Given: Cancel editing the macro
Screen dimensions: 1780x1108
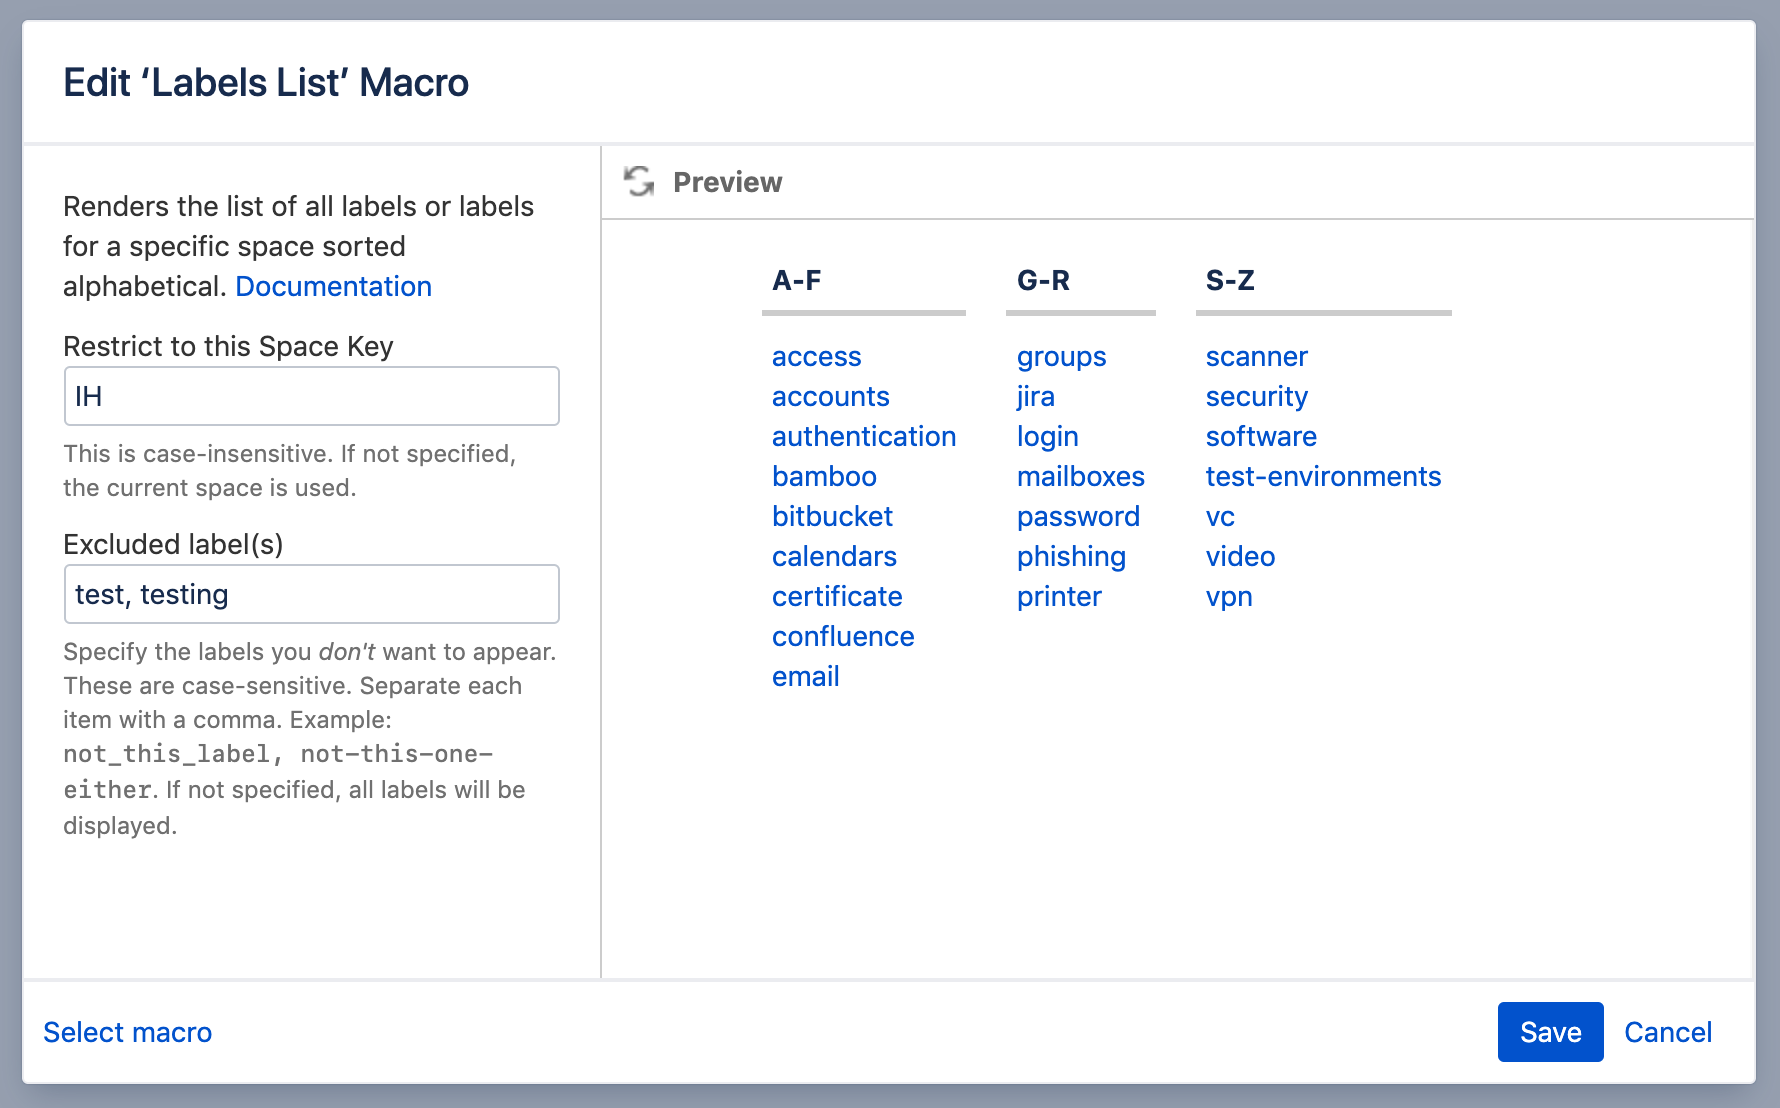Looking at the screenshot, I should pyautogui.click(x=1667, y=1032).
